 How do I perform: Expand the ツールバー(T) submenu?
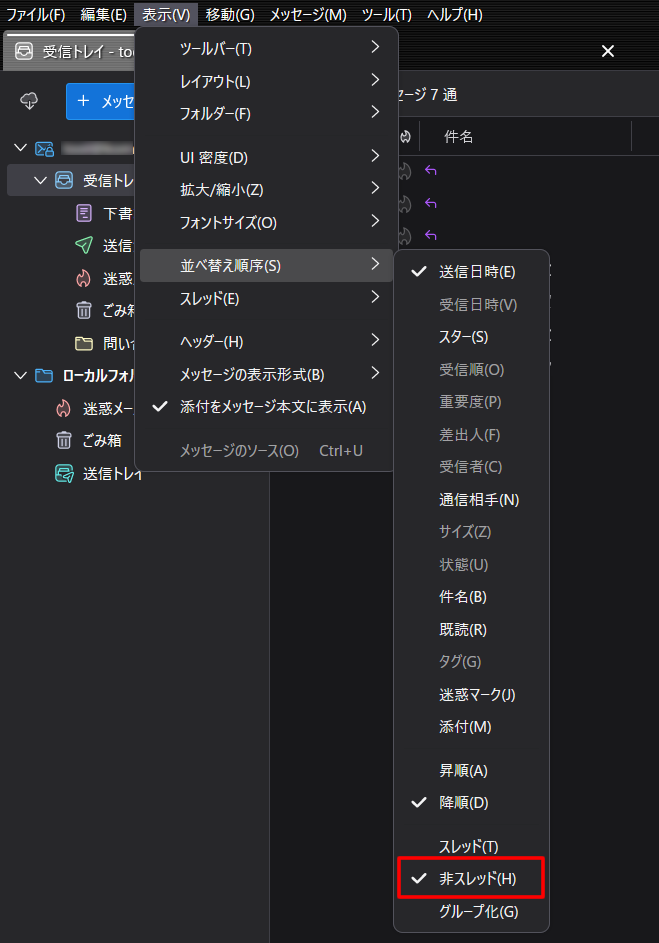tap(267, 49)
